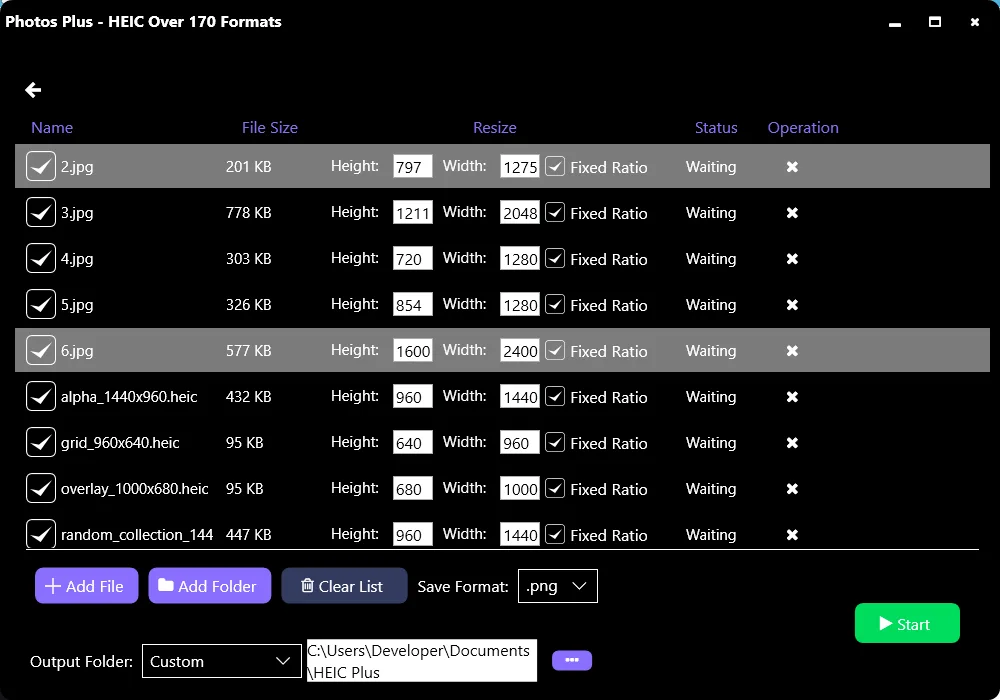This screenshot has width=1000, height=700.
Task: Open the Save Format .png dropdown
Action: coord(557,586)
